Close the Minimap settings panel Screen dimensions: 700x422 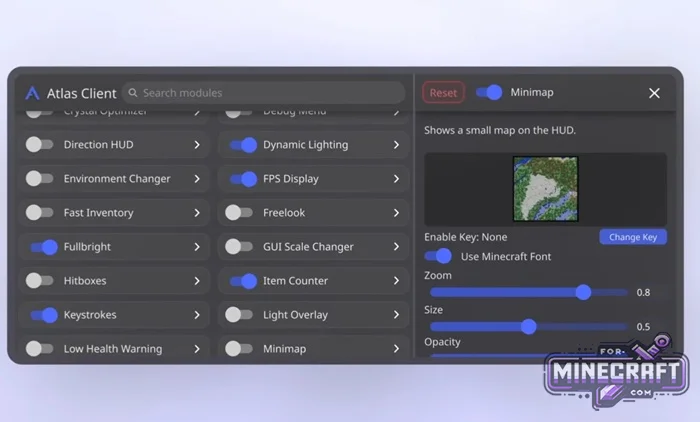654,93
